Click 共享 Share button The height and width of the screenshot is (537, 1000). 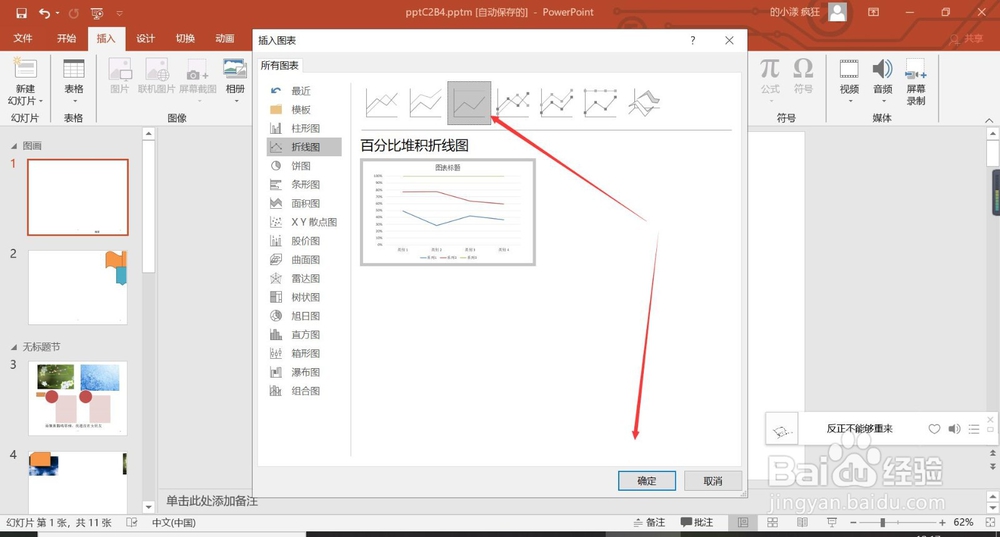(x=967, y=39)
